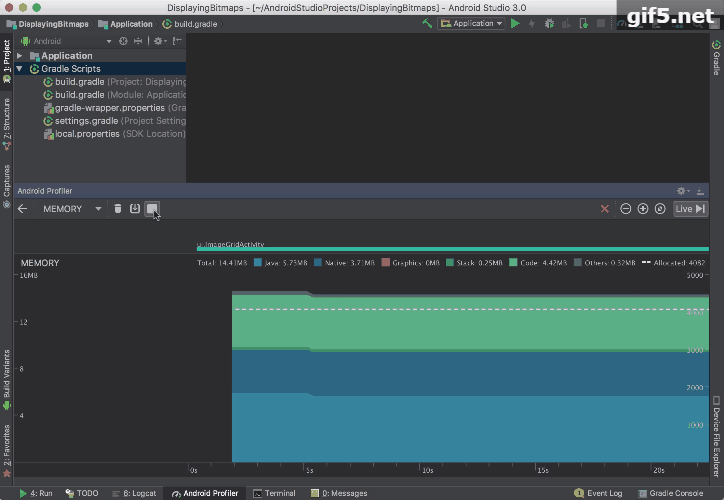Open Event Log in status bar
Viewport: 724px width, 500px height.
tap(598, 493)
